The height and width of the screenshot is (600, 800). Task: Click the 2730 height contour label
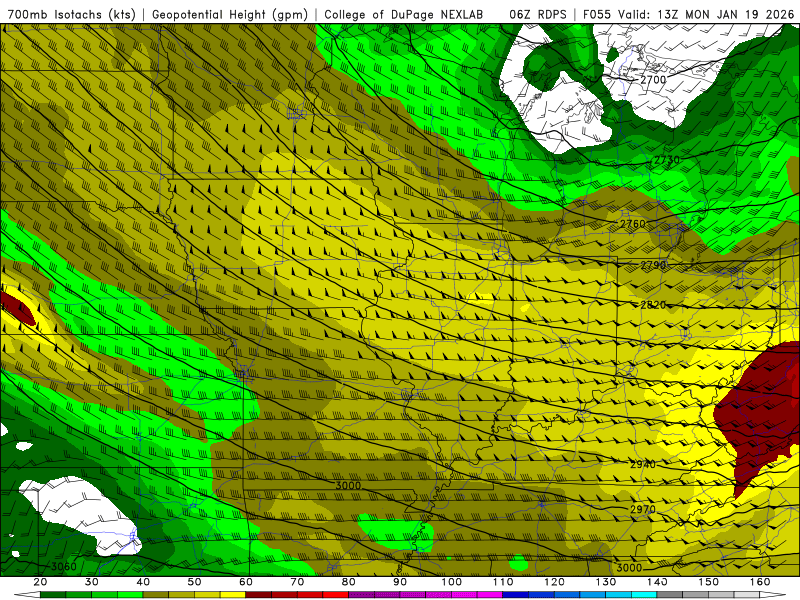pyautogui.click(x=667, y=160)
